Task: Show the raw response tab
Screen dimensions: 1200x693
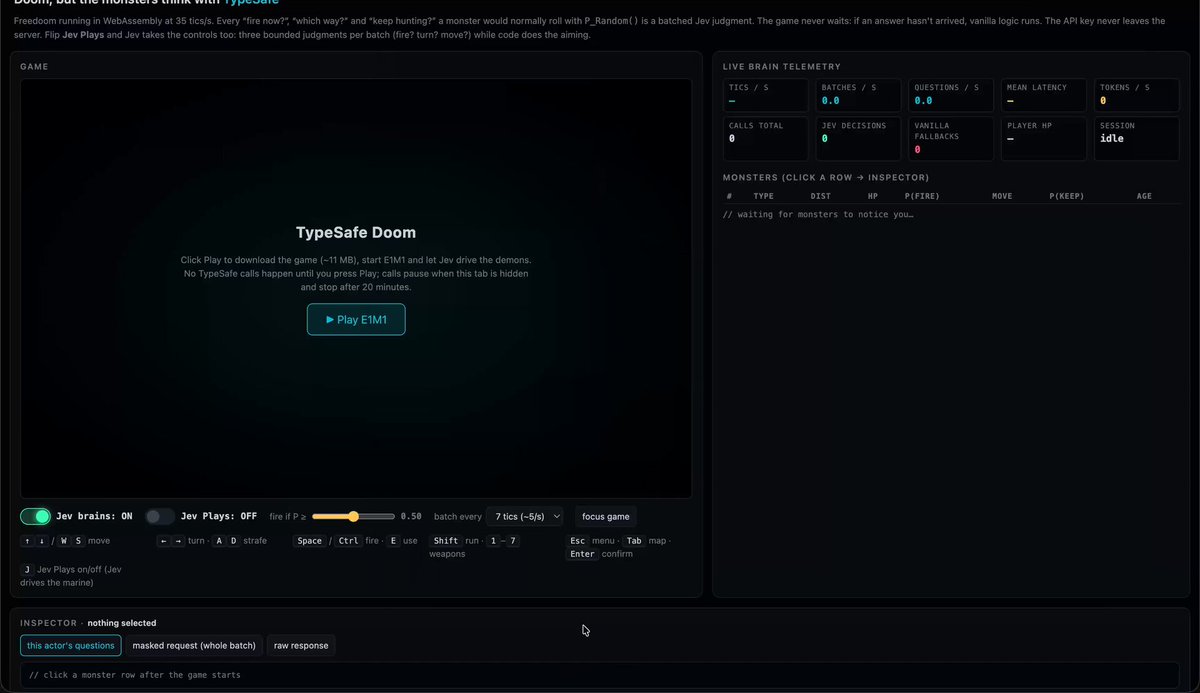Action: 301,645
